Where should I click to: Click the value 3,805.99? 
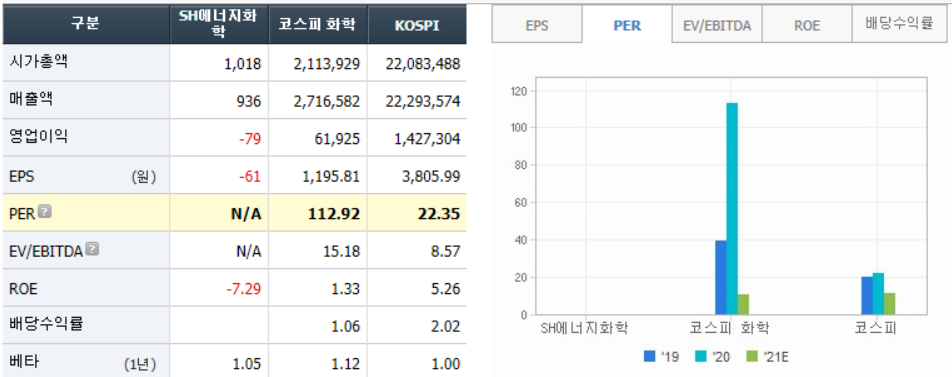(x=432, y=177)
